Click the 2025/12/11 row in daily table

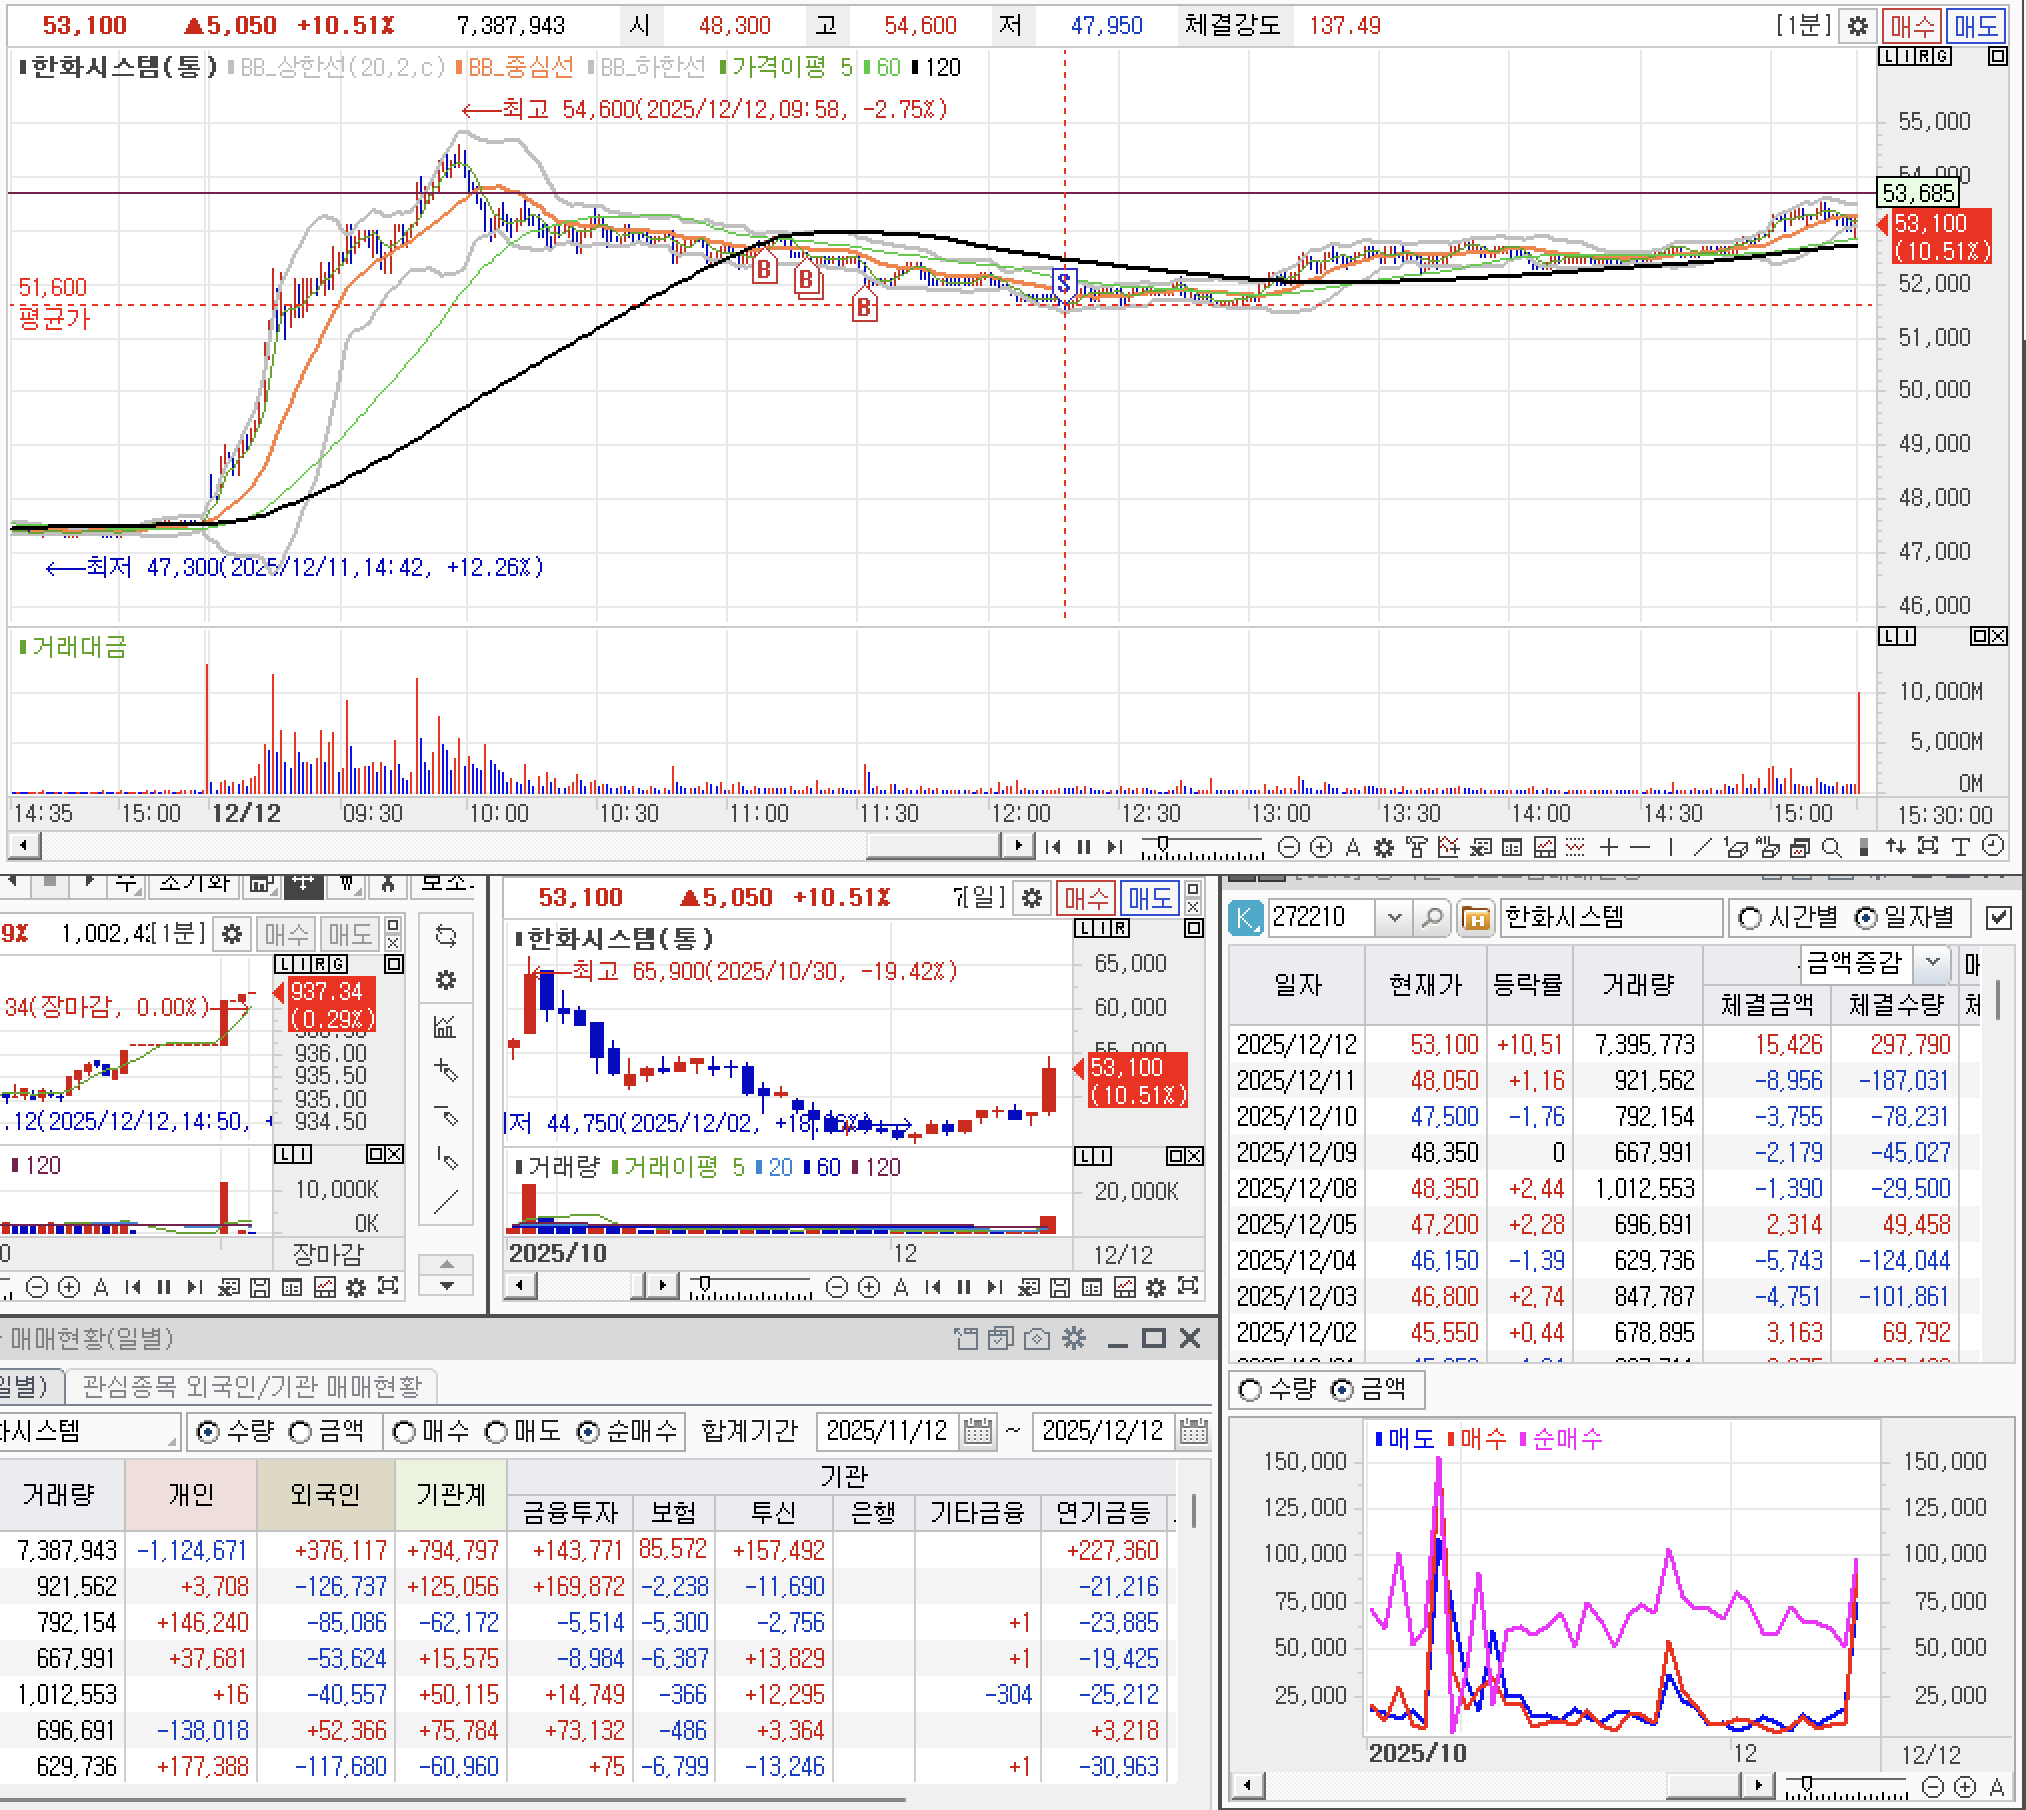pyautogui.click(x=1604, y=1080)
